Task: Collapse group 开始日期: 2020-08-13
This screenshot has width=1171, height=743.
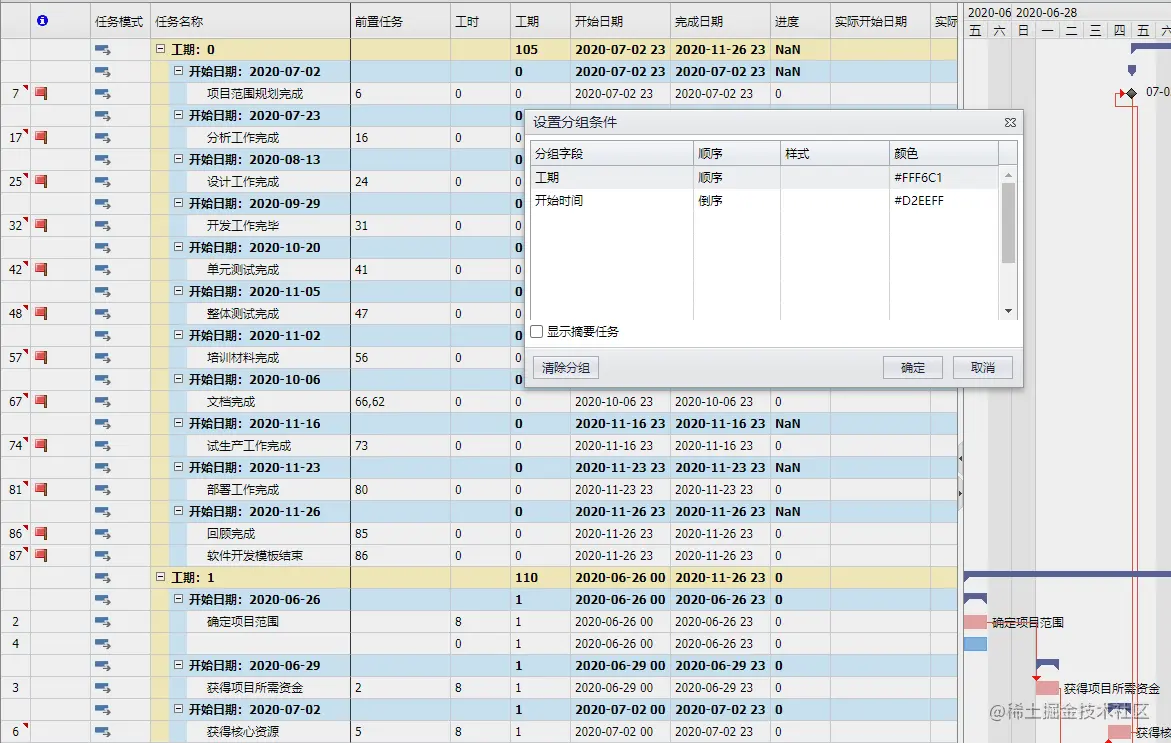Action: pyautogui.click(x=178, y=159)
